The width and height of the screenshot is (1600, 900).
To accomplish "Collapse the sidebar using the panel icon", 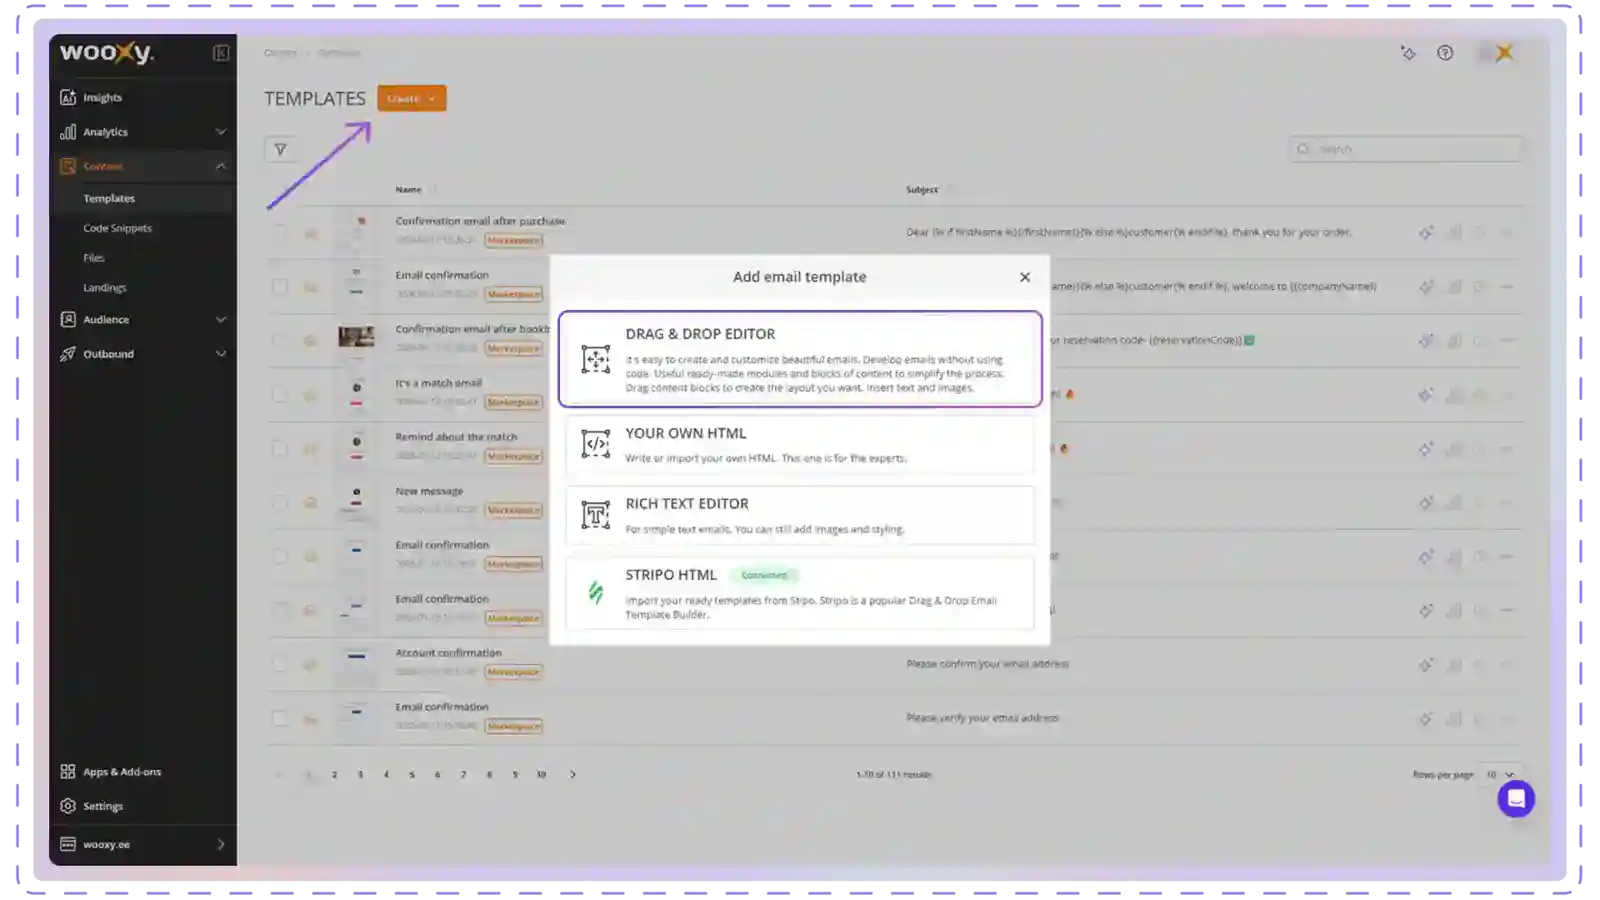I will tap(221, 53).
